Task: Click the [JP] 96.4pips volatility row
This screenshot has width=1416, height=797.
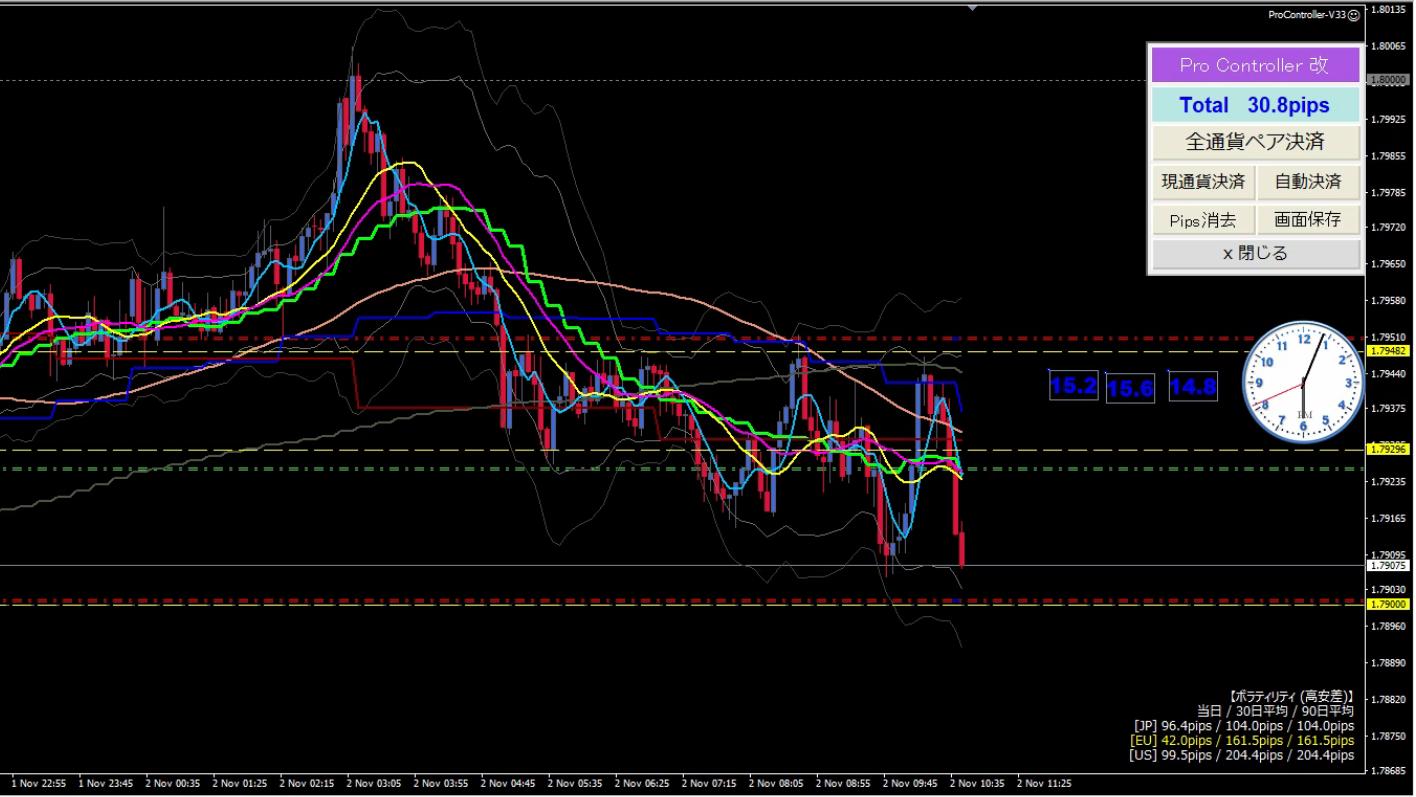Action: click(x=1244, y=726)
